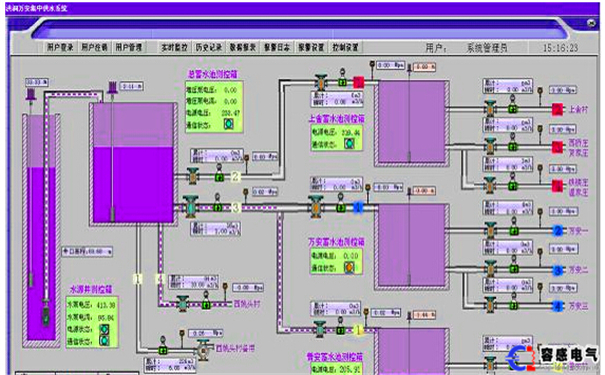Open the 用户登录 user login button
Image resolution: width=605 pixels, height=375 pixels.
click(x=60, y=47)
